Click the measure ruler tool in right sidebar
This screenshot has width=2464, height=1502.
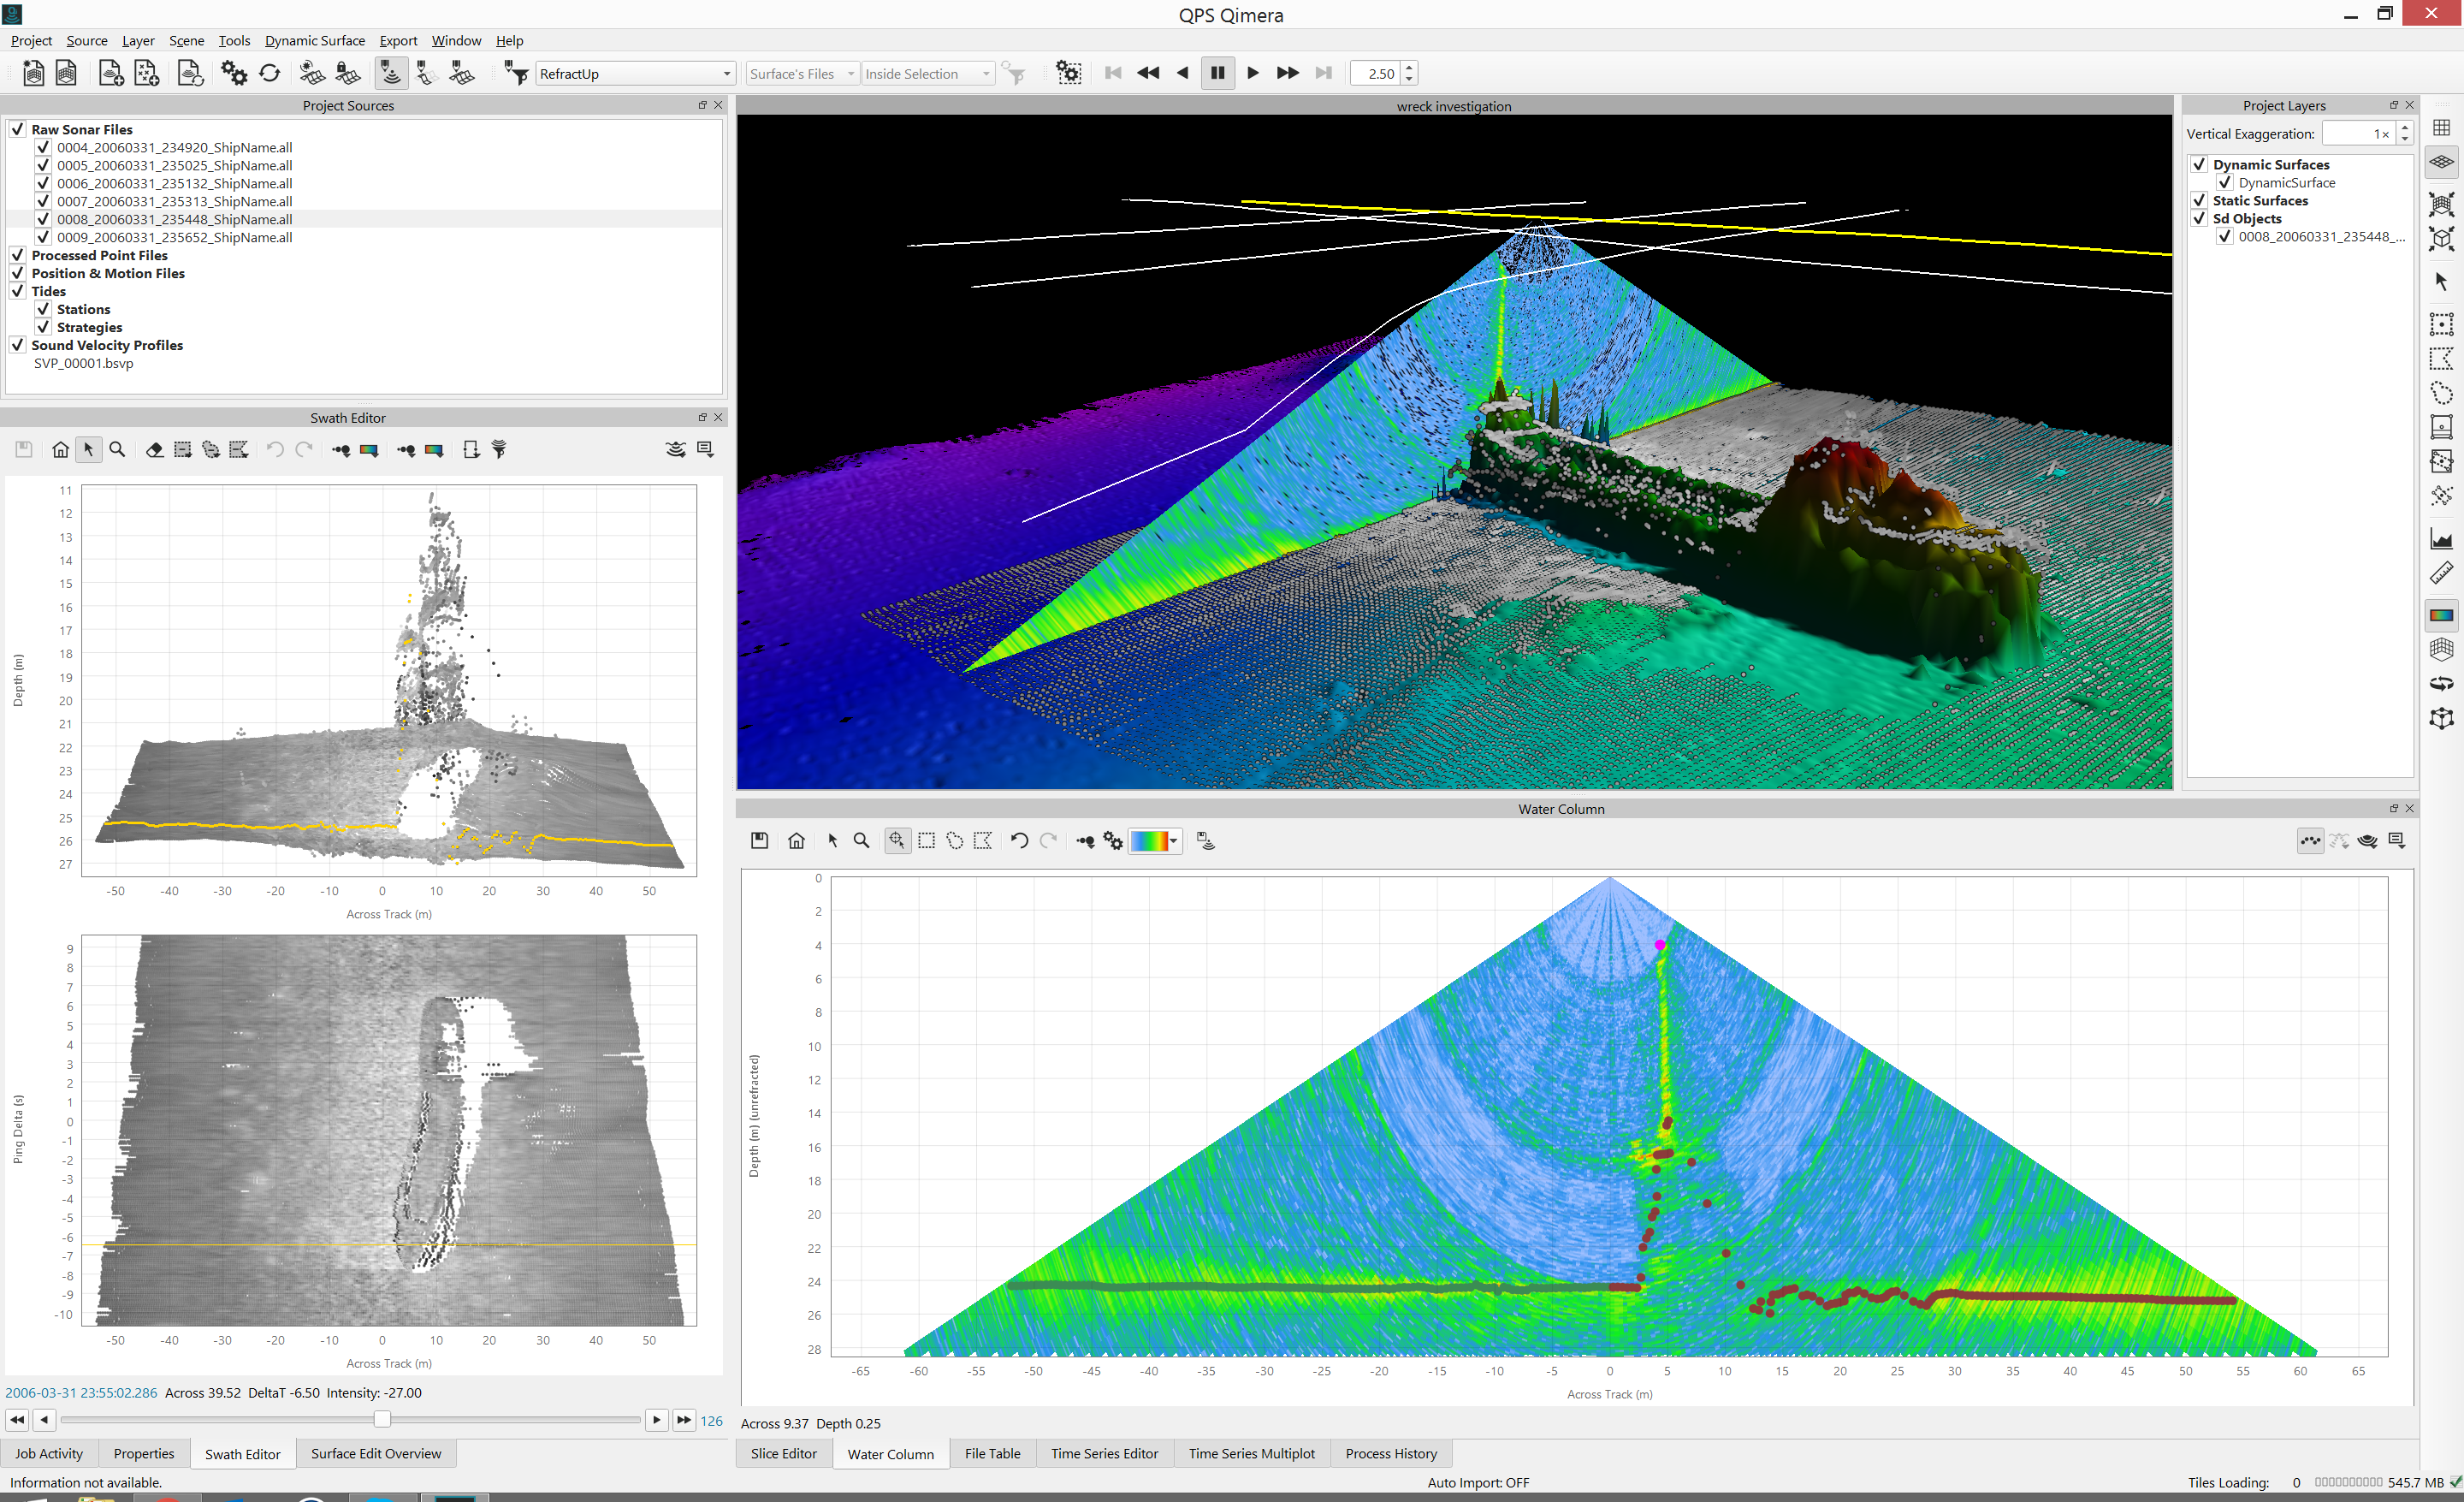[2441, 574]
